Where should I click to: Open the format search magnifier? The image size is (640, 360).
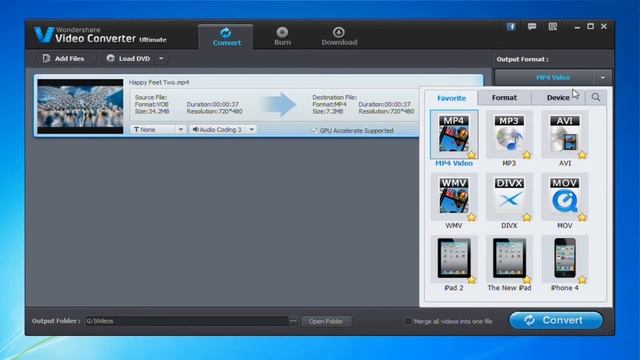click(596, 98)
